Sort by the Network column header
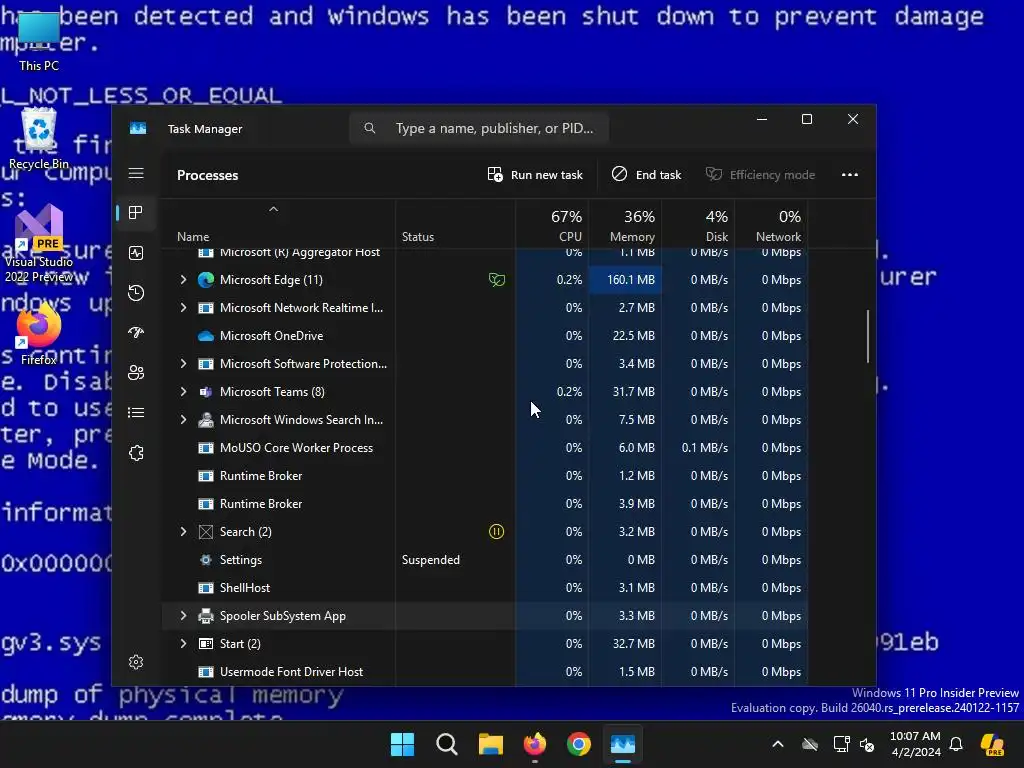The width and height of the screenshot is (1024, 768). pyautogui.click(x=771, y=224)
